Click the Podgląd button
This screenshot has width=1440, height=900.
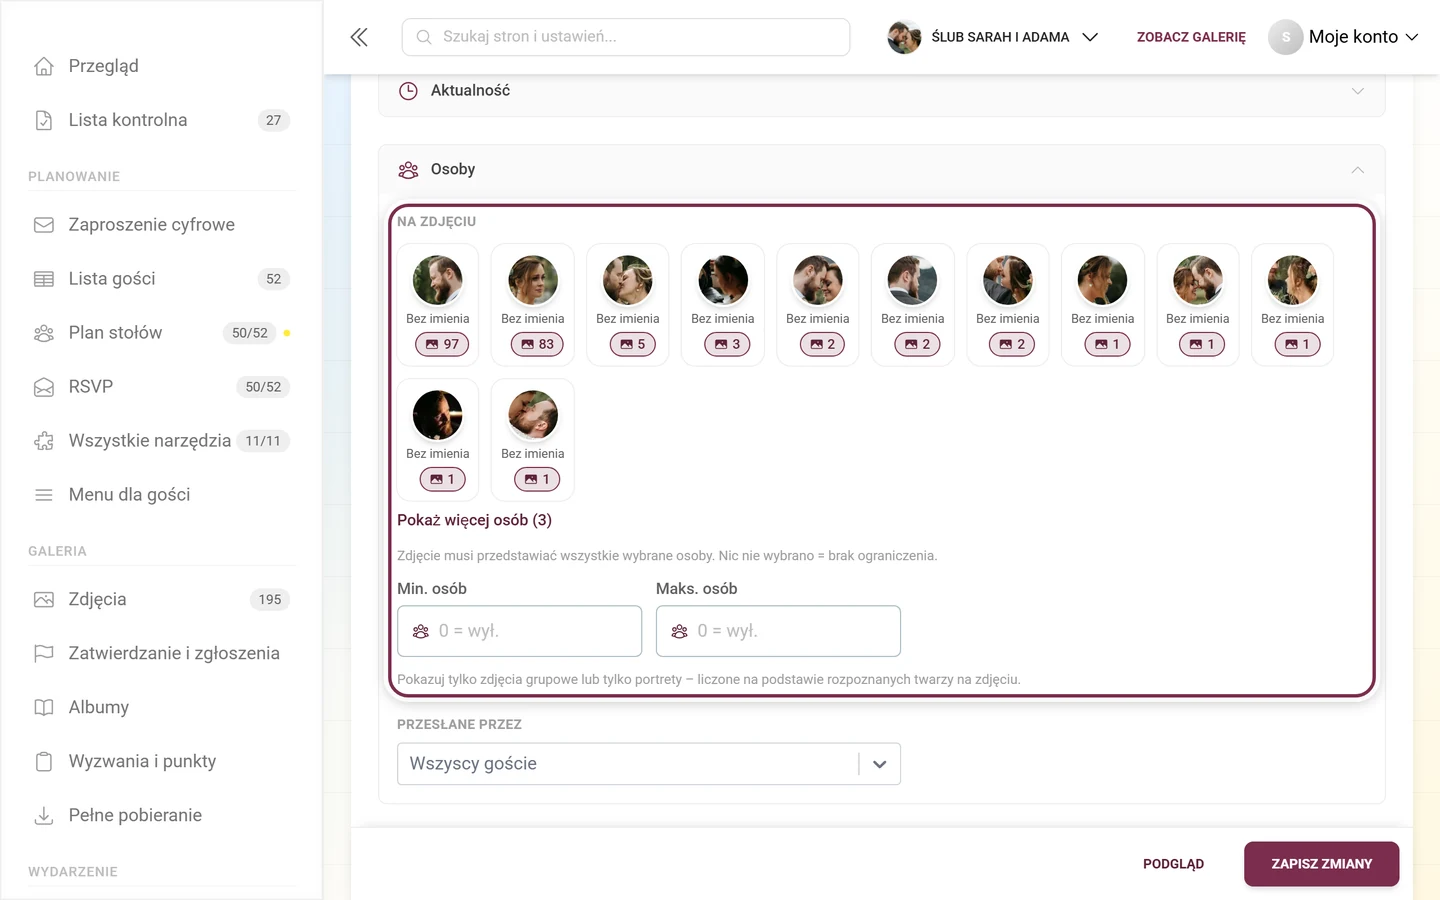pyautogui.click(x=1173, y=864)
